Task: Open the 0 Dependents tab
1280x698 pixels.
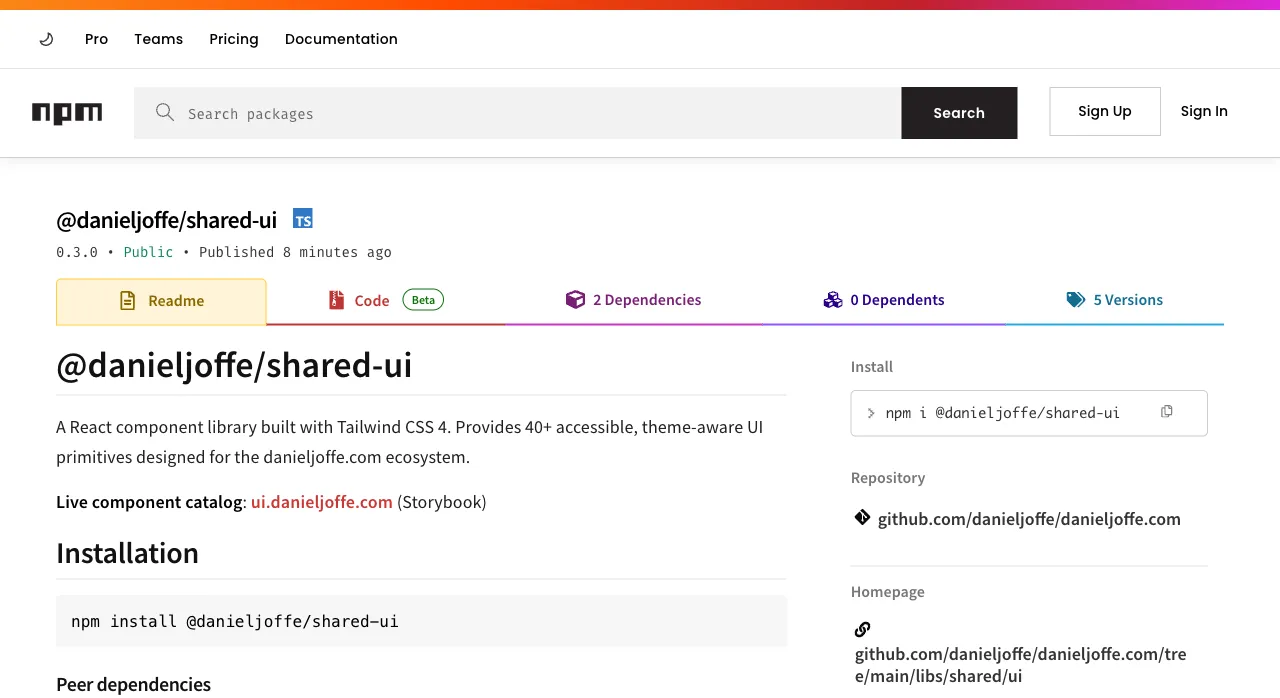Action: click(x=884, y=300)
